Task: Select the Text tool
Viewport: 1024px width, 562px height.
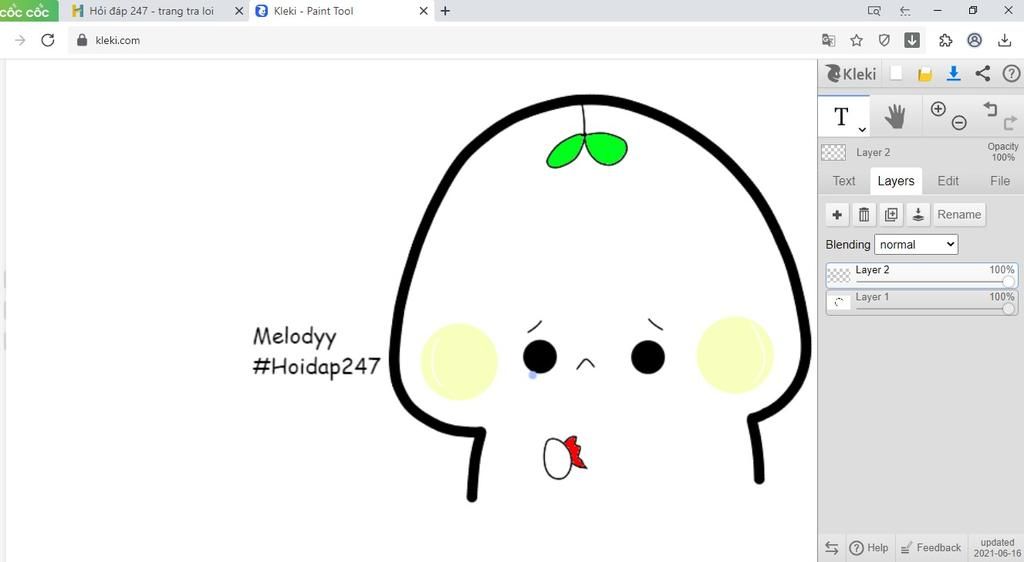Action: pyautogui.click(x=843, y=117)
